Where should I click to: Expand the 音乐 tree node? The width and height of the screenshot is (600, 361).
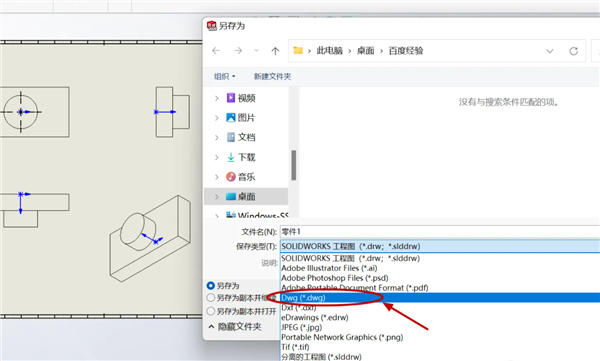pos(217,177)
